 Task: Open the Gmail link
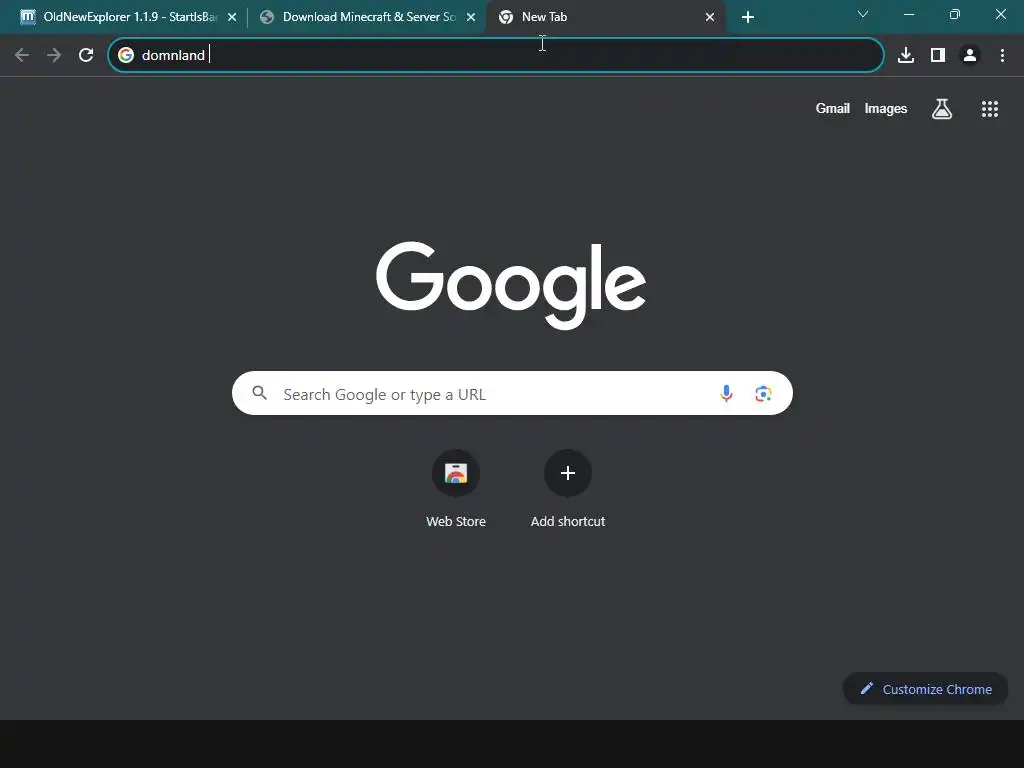833,109
